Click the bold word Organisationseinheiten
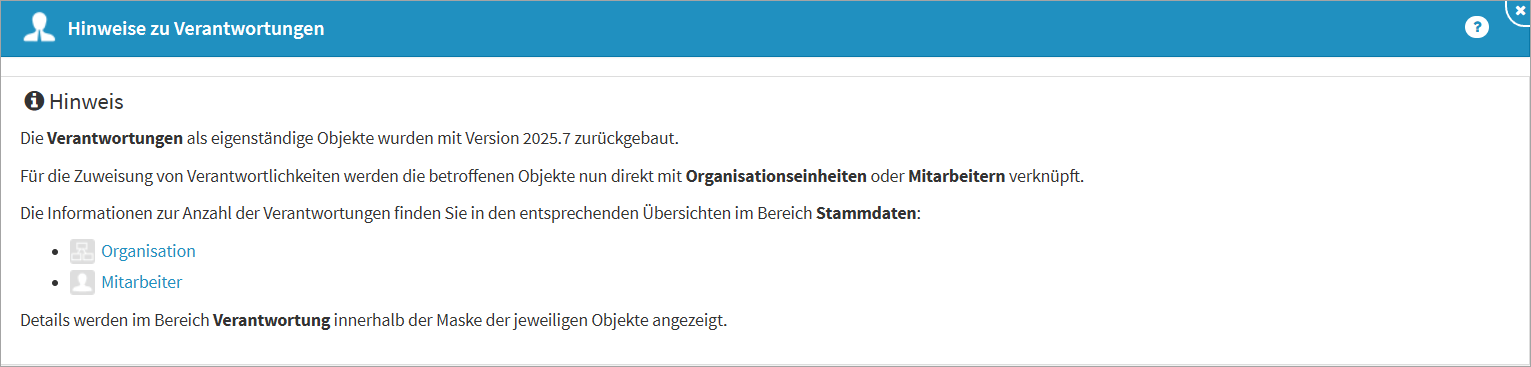 (x=776, y=176)
